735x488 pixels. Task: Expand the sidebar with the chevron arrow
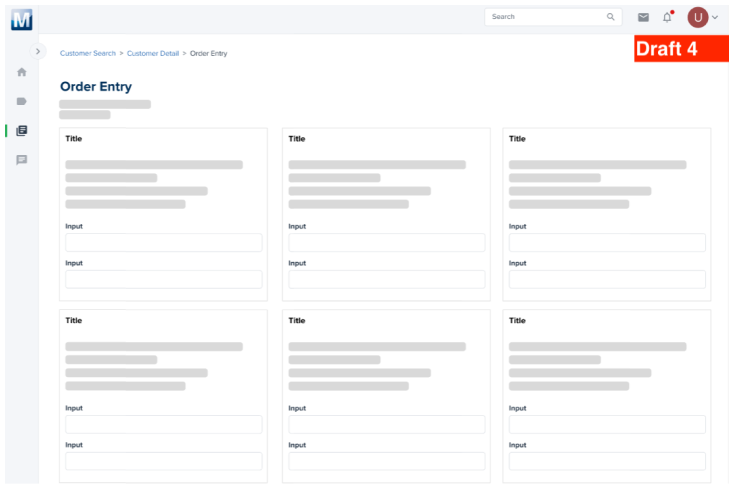[x=38, y=51]
